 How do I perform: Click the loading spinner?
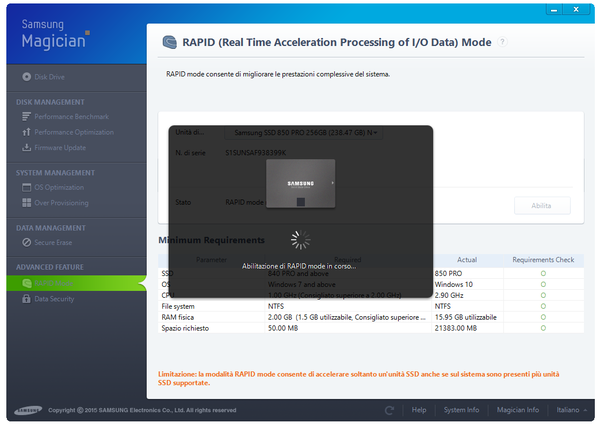pyautogui.click(x=300, y=240)
